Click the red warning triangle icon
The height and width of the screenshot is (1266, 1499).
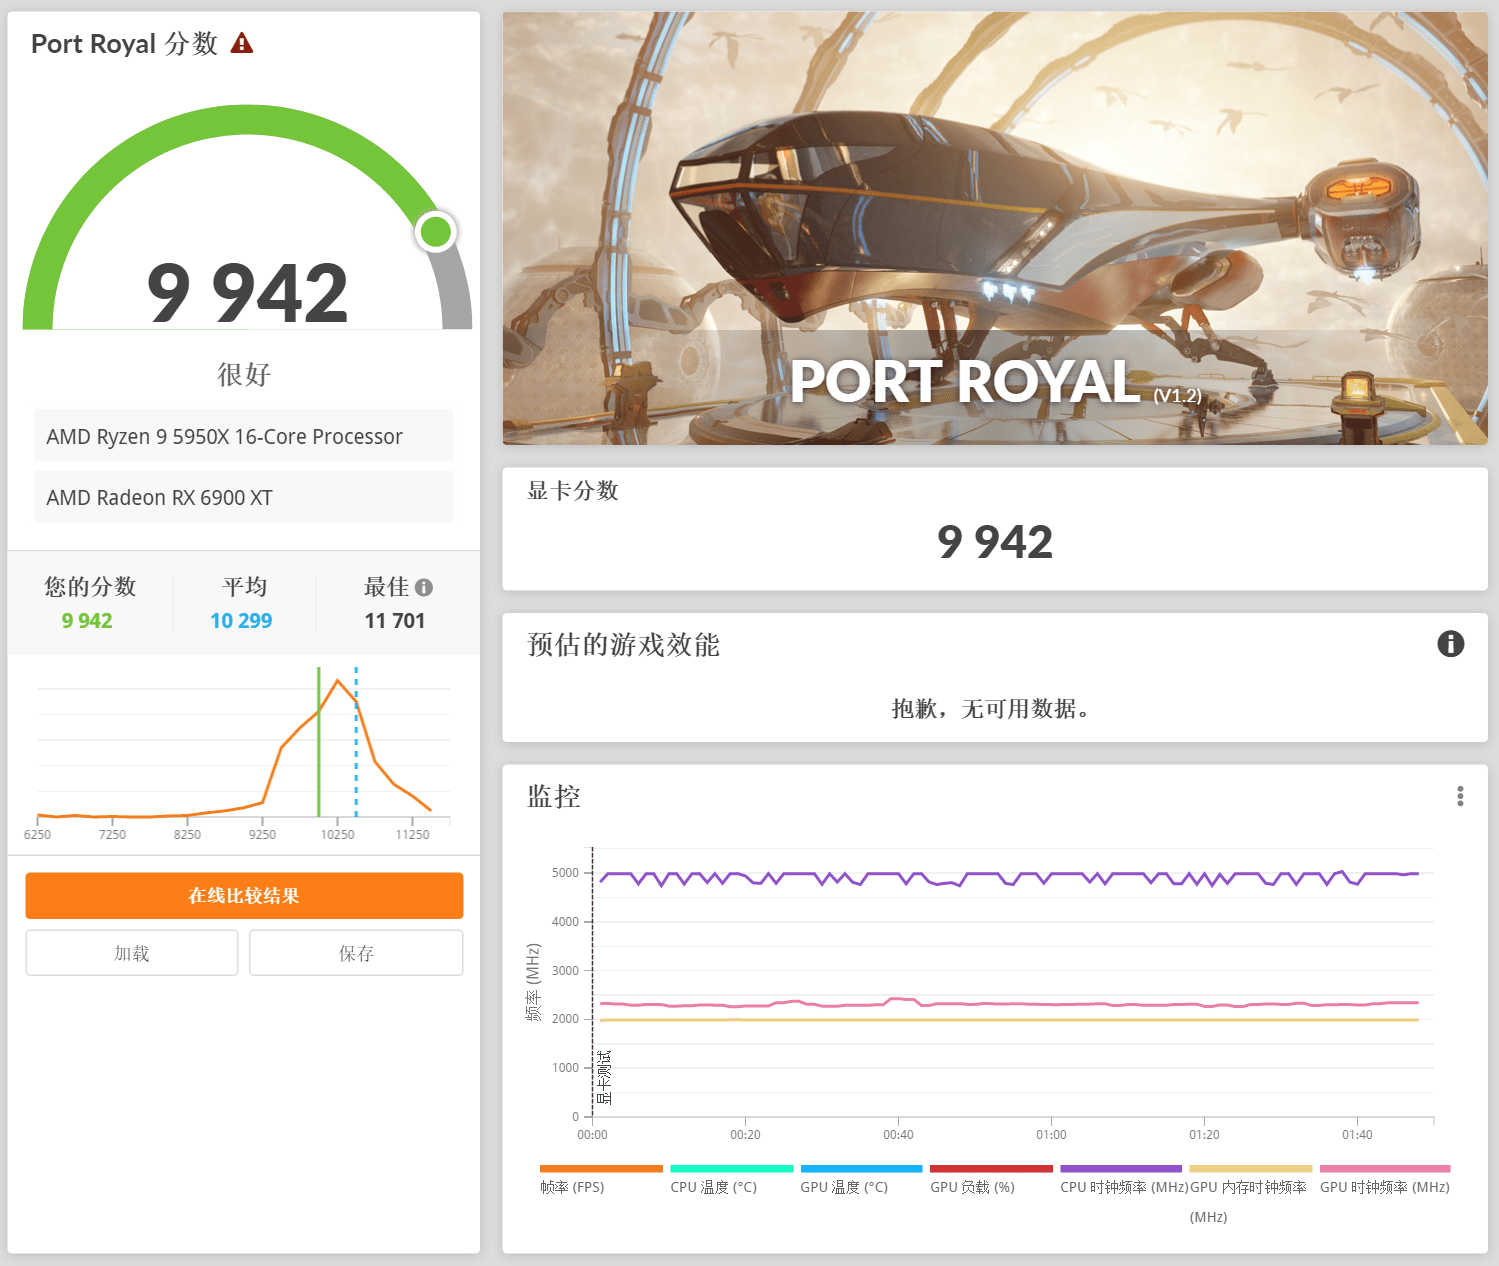click(x=242, y=43)
